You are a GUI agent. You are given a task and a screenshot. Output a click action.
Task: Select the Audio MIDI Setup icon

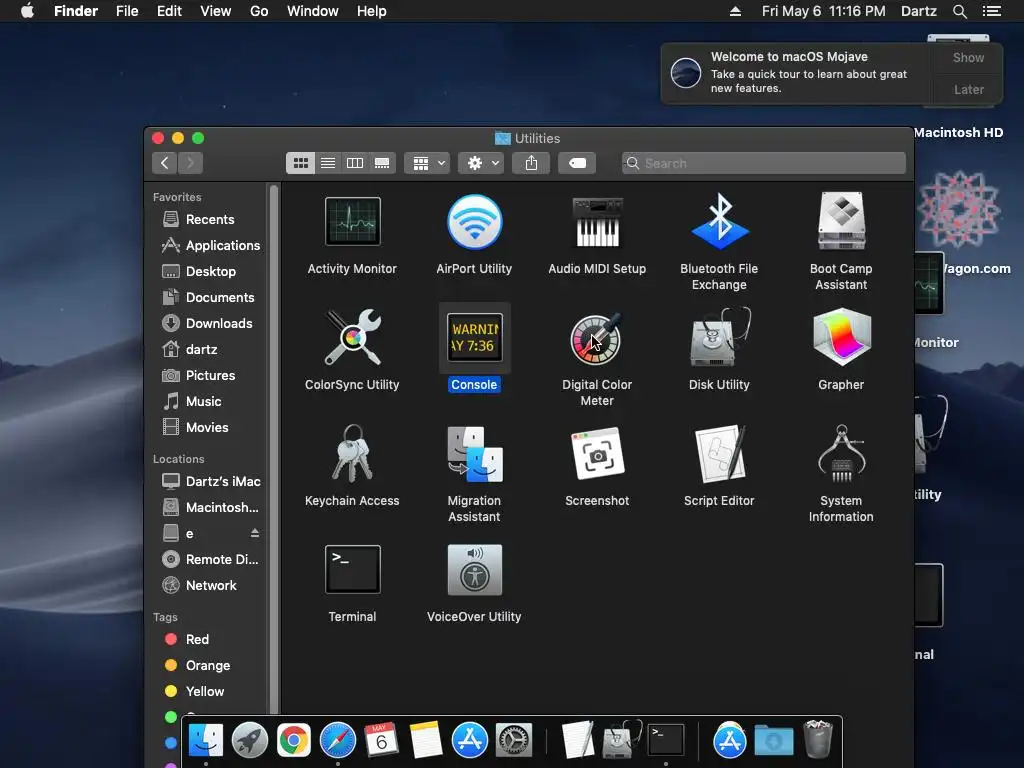(597, 222)
